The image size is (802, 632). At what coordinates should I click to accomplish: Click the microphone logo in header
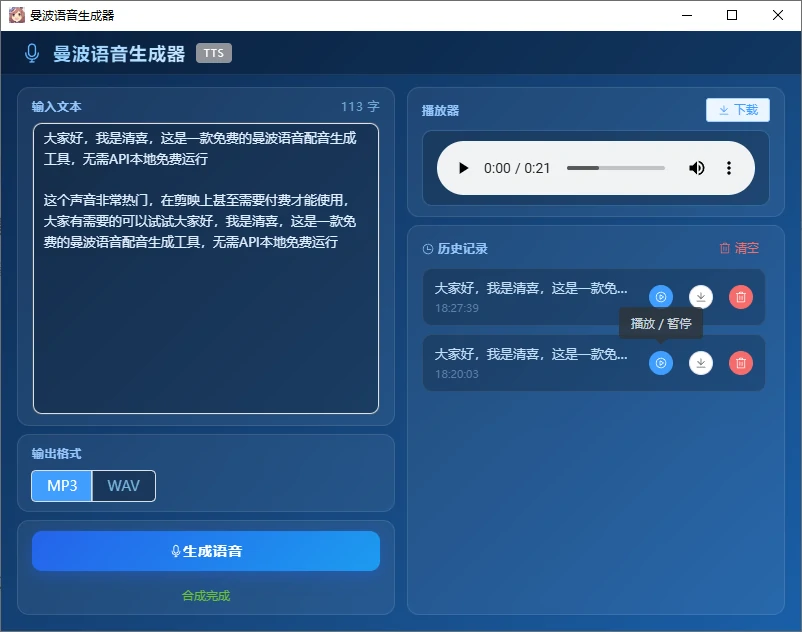(x=33, y=54)
